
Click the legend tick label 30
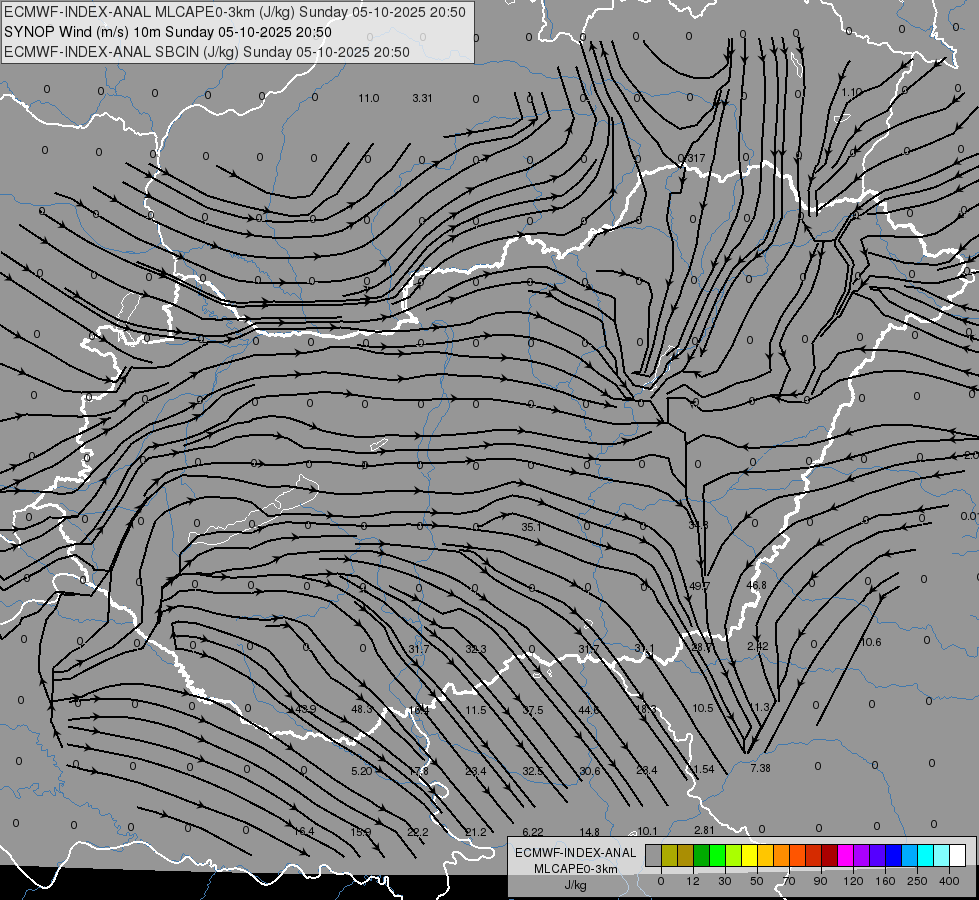tap(725, 881)
